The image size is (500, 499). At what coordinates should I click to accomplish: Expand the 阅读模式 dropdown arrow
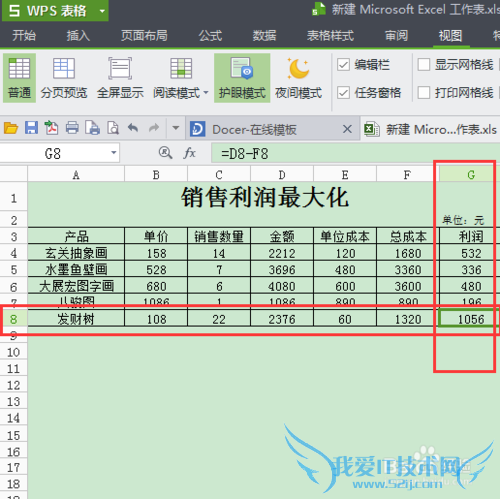pos(206,93)
